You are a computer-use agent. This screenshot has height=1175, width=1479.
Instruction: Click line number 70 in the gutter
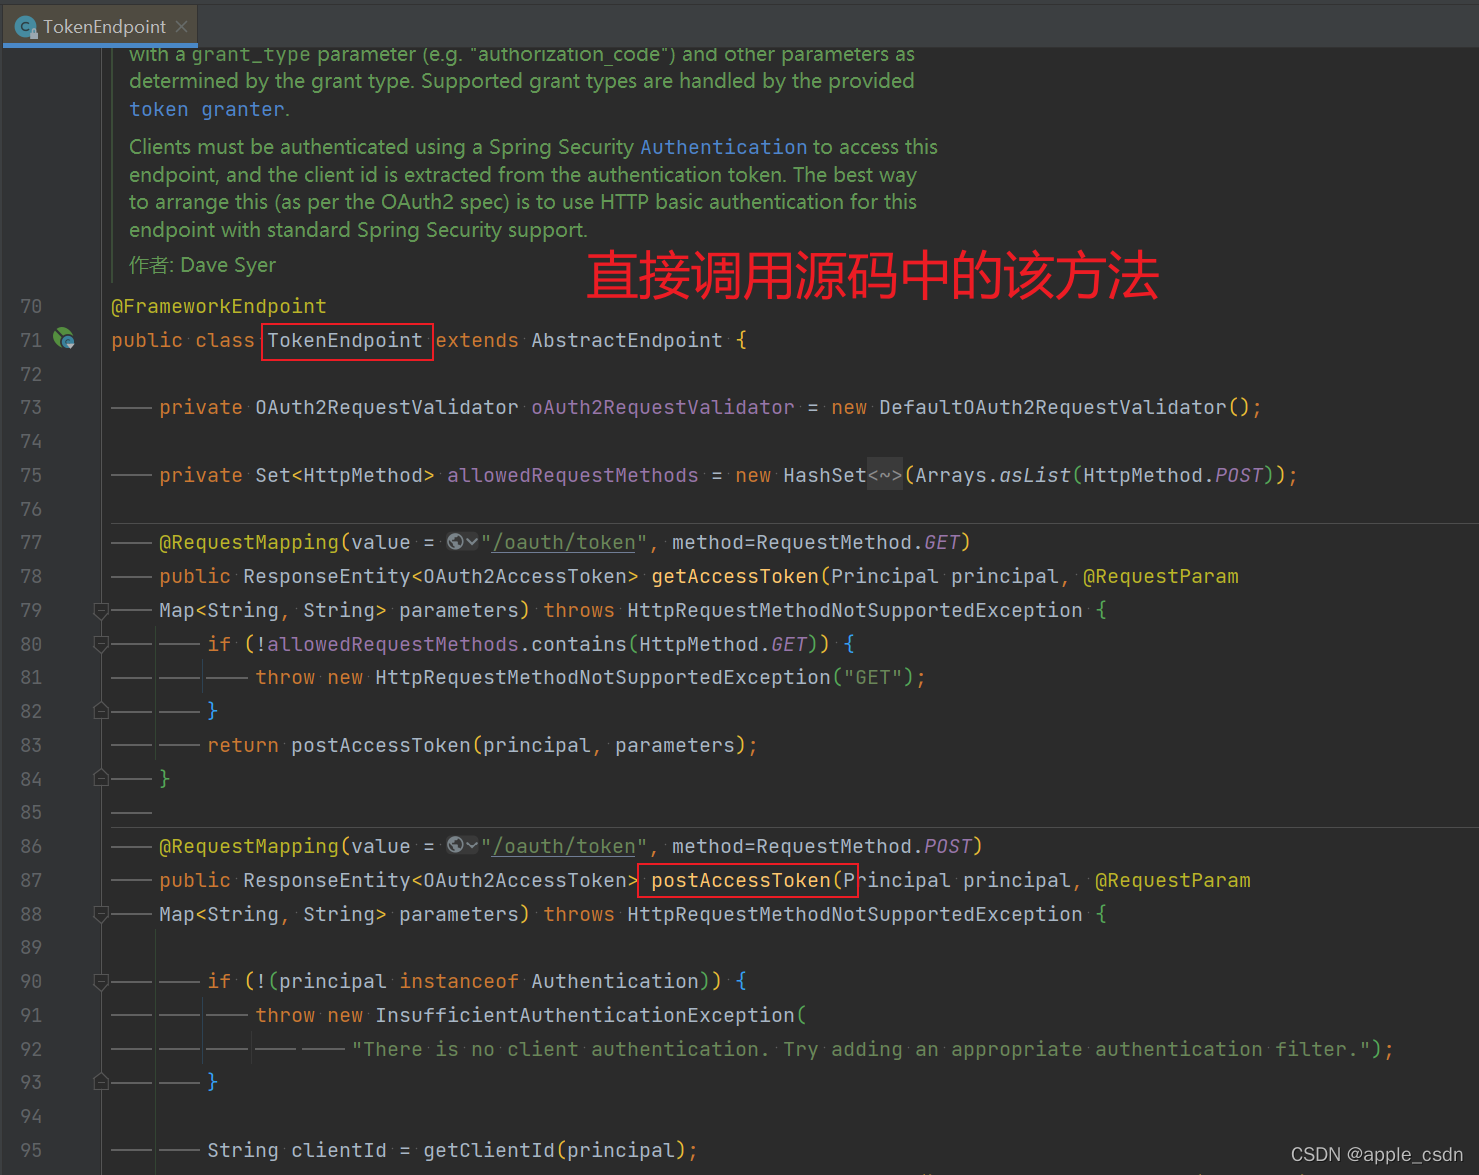[x=31, y=306]
